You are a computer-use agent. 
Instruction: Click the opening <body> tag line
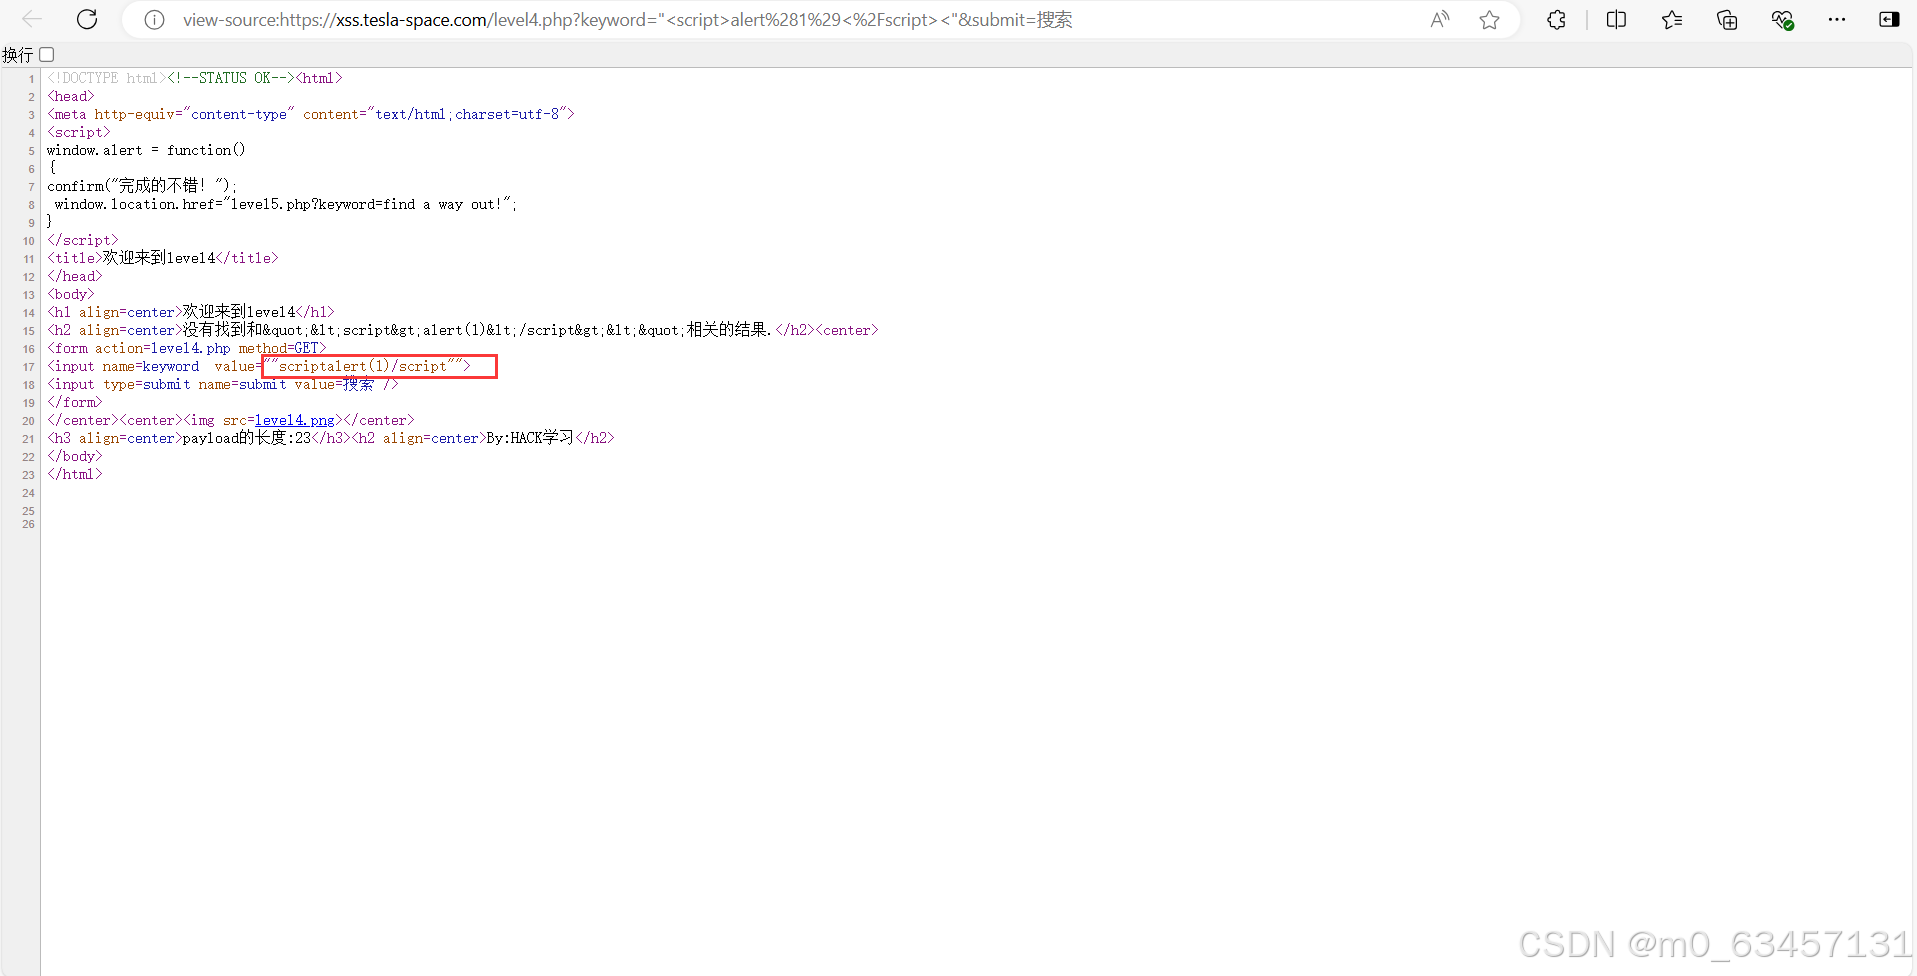[x=71, y=294]
